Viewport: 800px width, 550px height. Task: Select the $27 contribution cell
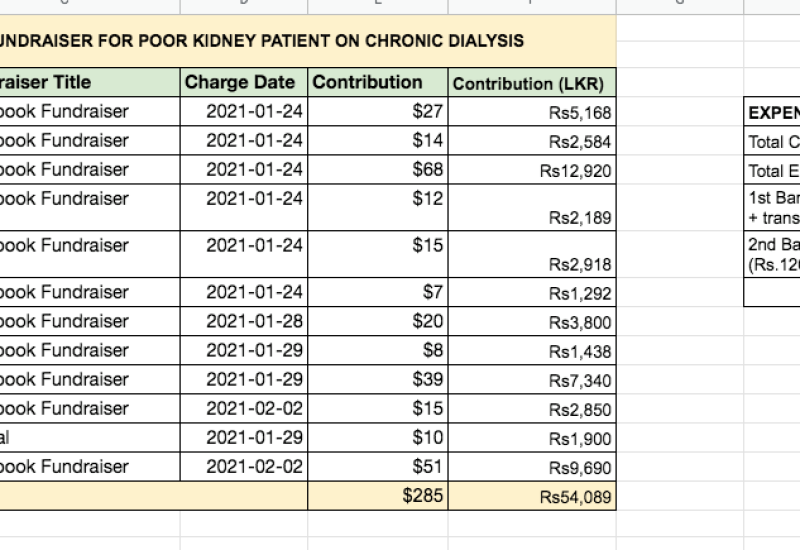[377, 111]
